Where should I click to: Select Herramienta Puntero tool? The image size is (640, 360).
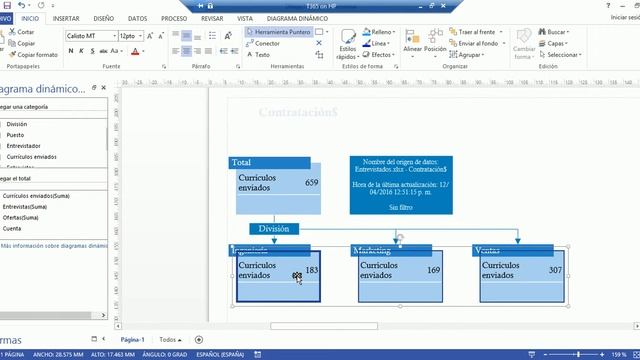(279, 32)
